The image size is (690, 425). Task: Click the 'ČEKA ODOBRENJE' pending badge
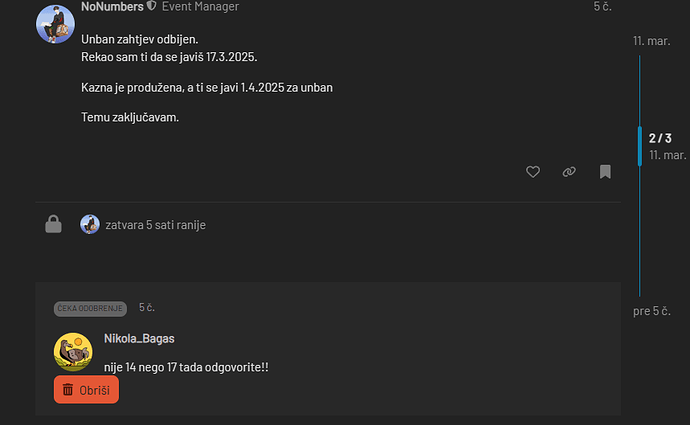(x=90, y=308)
